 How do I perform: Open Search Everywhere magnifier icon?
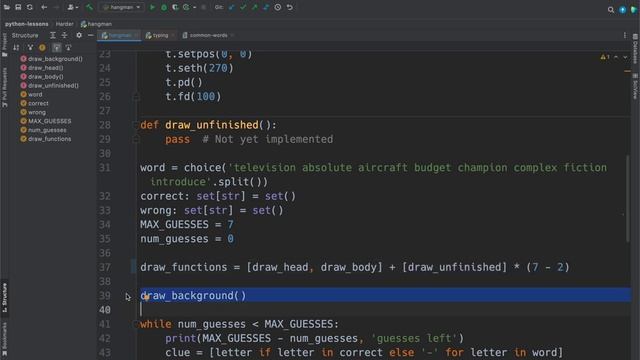click(611, 10)
